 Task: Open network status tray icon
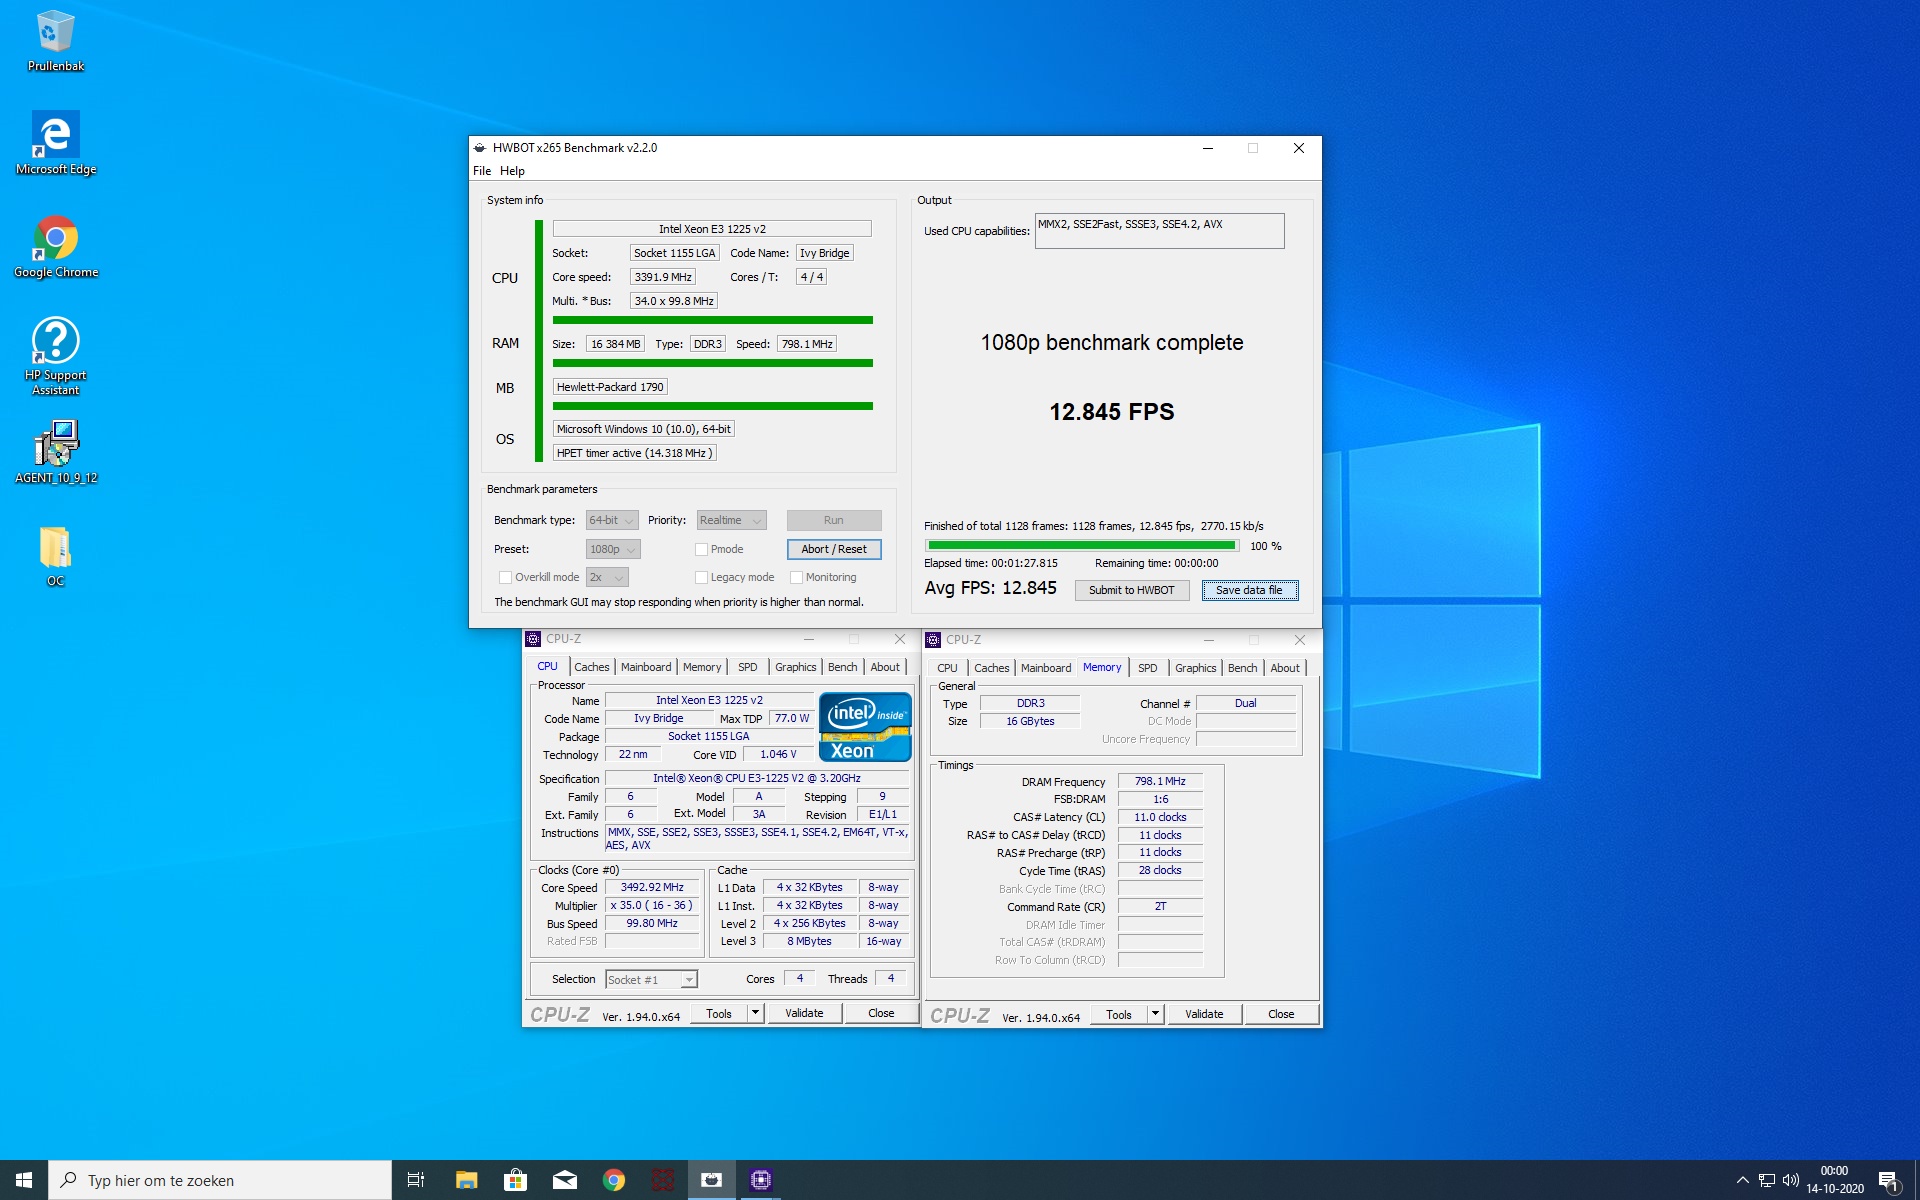coord(1767,1180)
